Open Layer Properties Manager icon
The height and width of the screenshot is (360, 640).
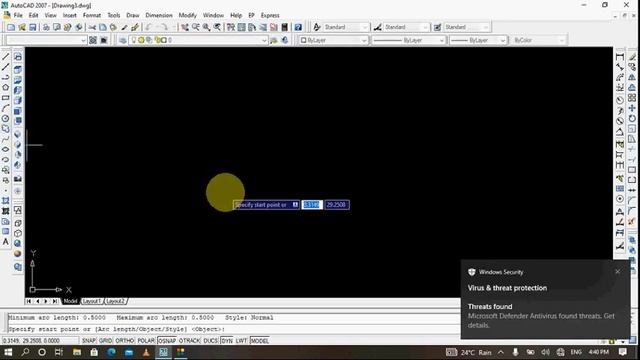(122, 40)
